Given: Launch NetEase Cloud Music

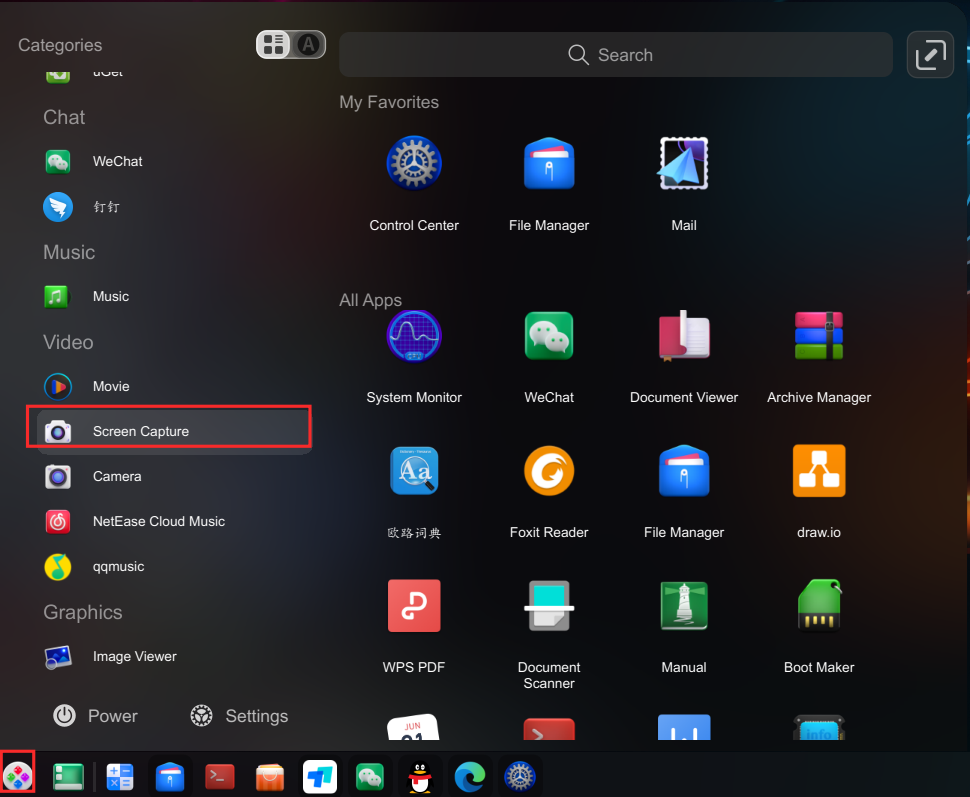Looking at the screenshot, I should (176, 522).
